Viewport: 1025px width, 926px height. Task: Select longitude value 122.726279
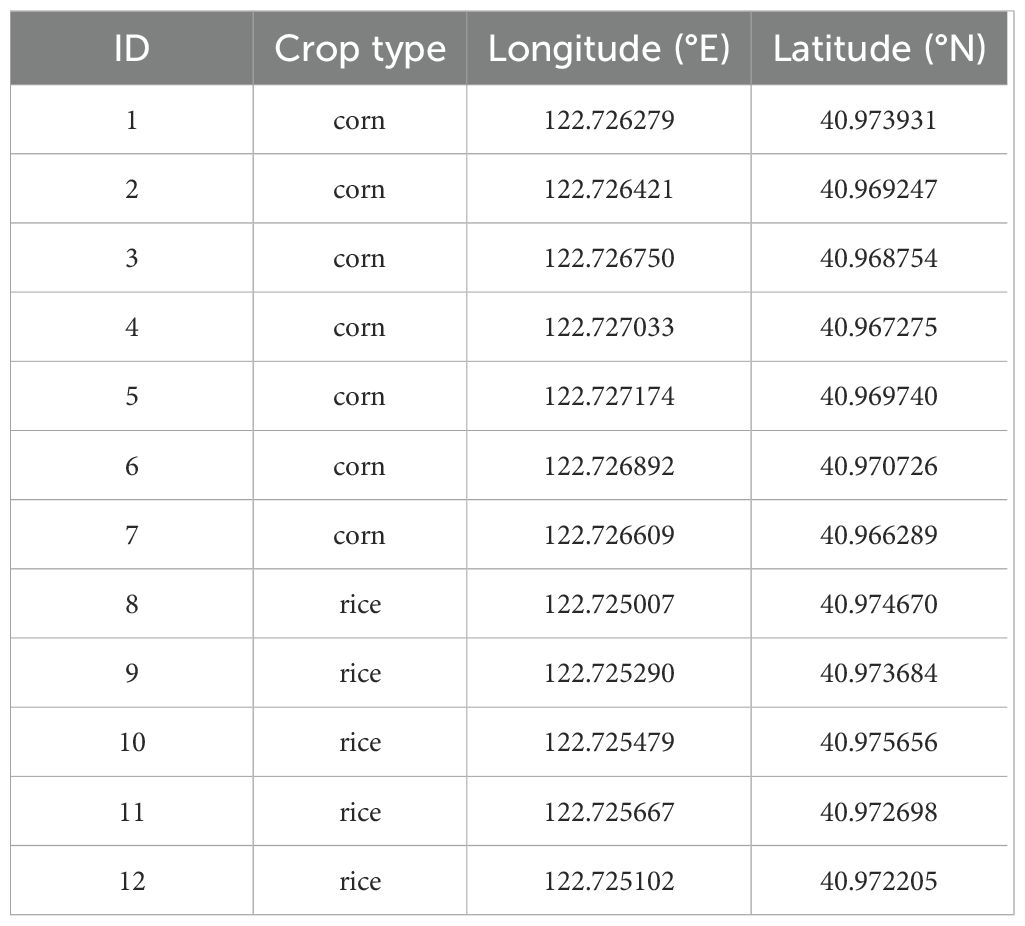pos(609,120)
